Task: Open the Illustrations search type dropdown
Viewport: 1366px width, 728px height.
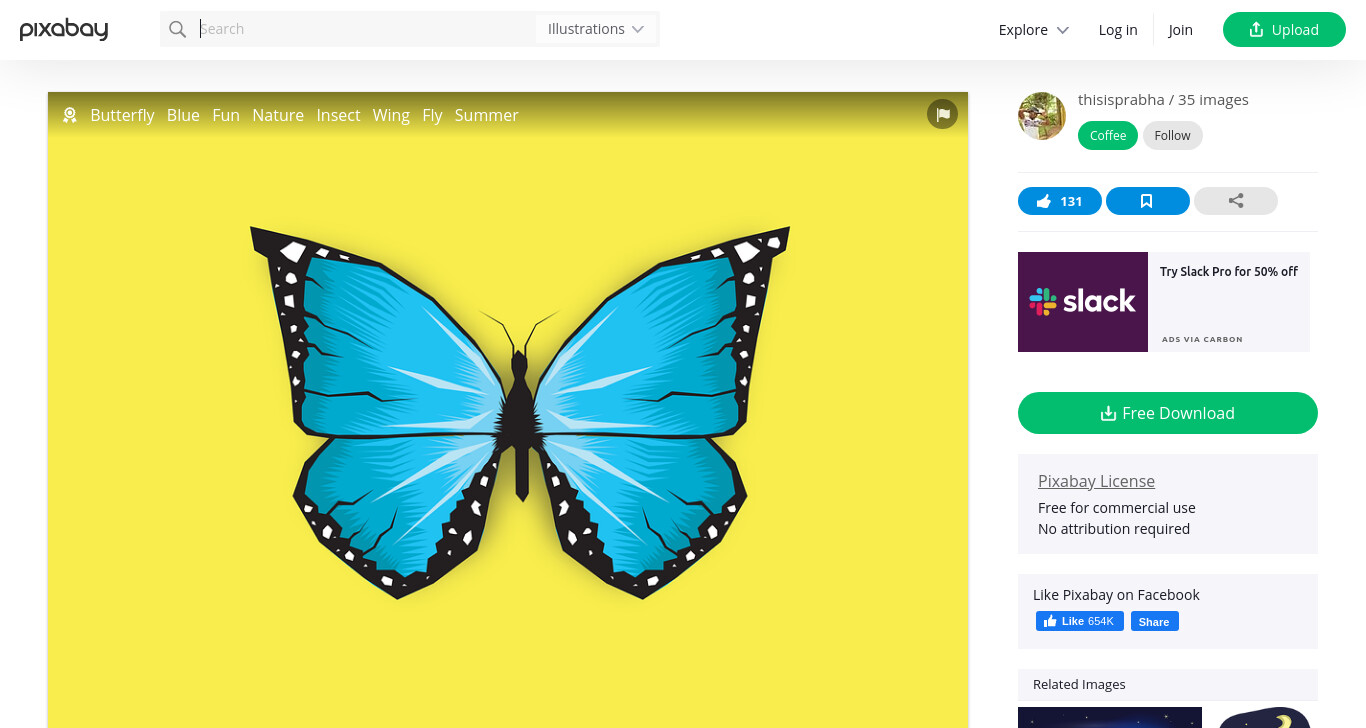Action: click(x=596, y=29)
